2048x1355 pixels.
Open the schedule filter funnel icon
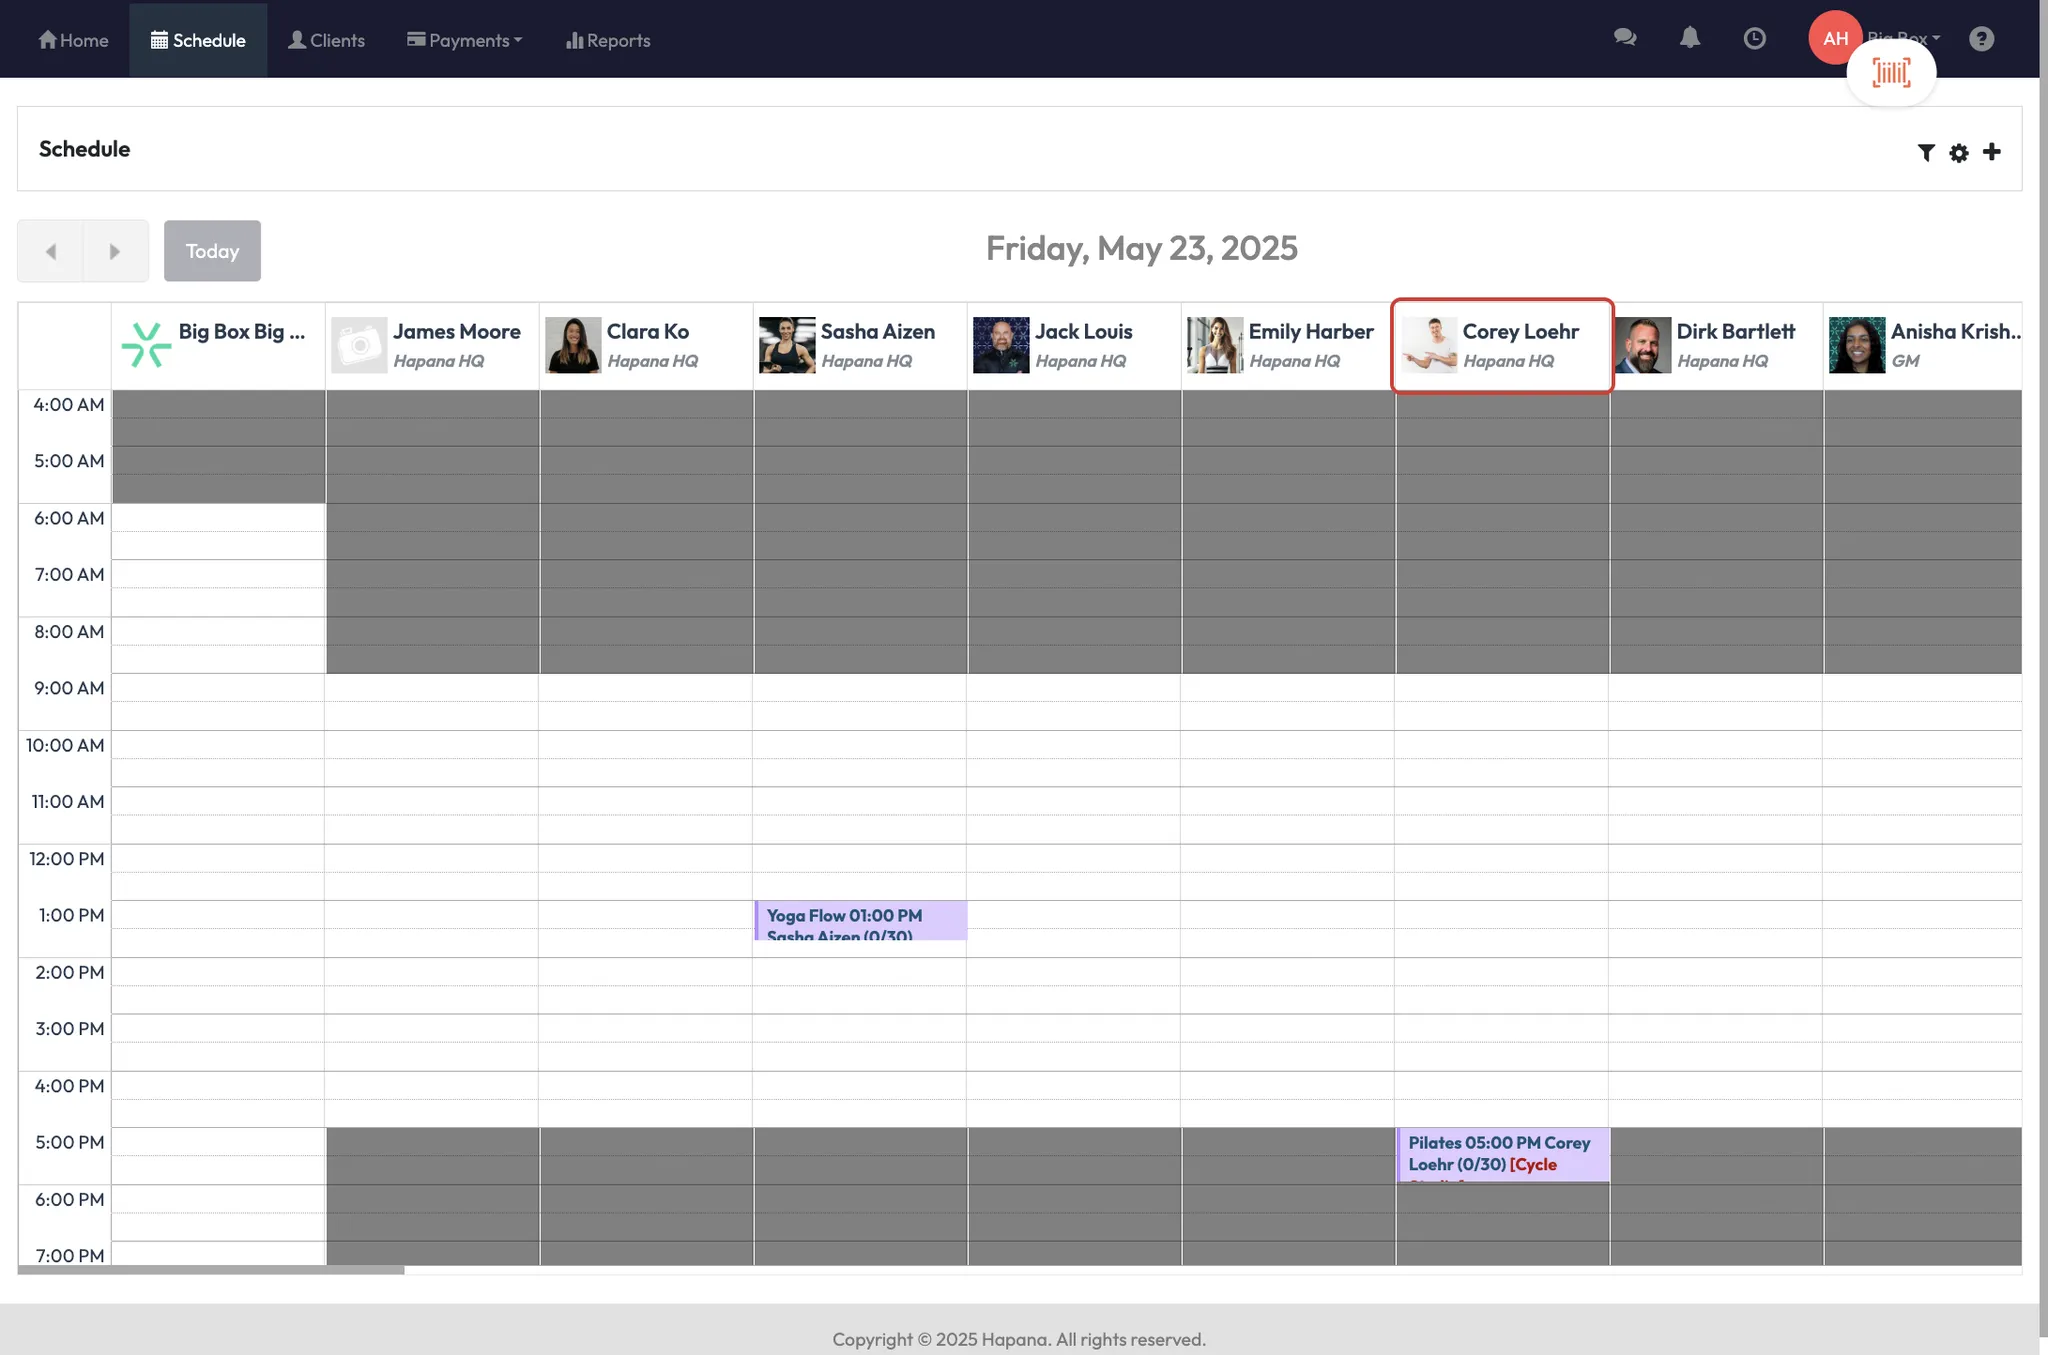pos(1925,152)
